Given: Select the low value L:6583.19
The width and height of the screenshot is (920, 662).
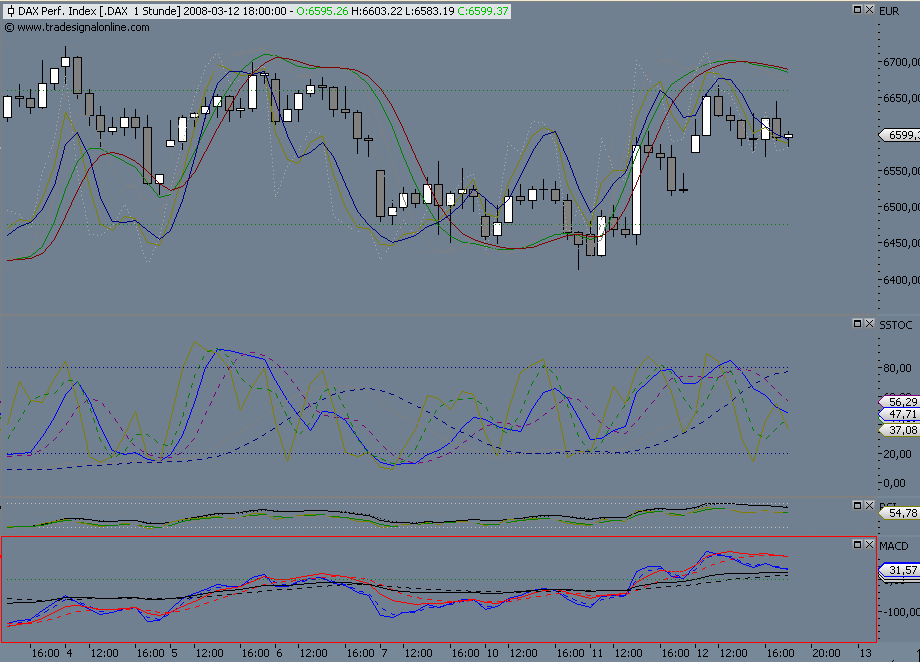Looking at the screenshot, I should click(429, 11).
